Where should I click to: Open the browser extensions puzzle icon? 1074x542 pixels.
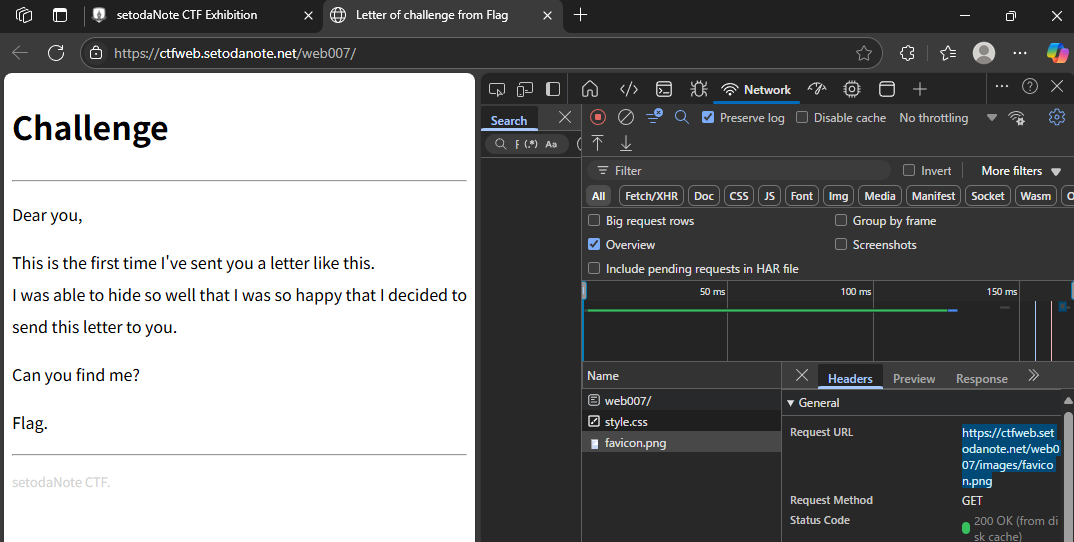(907, 53)
